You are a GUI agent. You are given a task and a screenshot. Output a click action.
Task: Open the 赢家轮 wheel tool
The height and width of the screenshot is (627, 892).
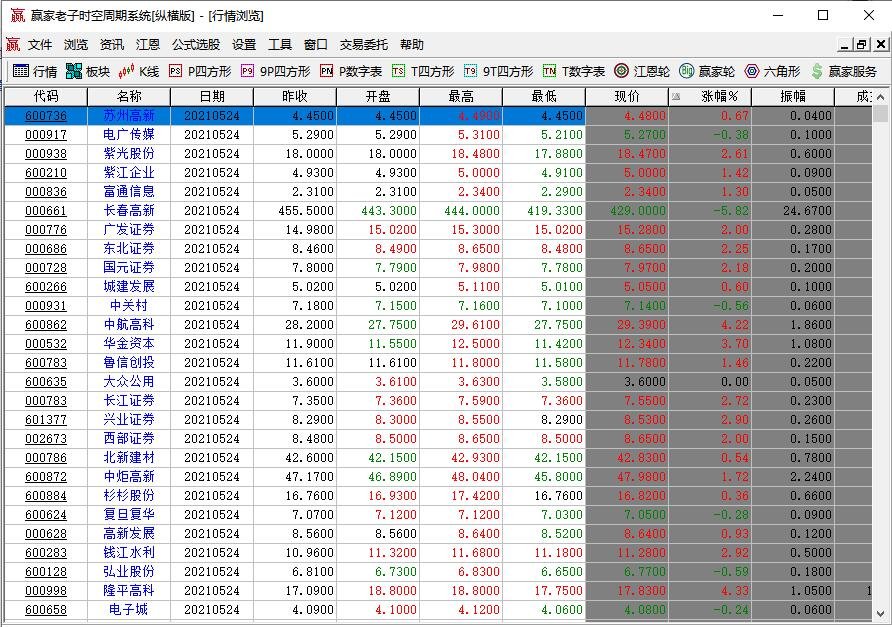coord(706,71)
